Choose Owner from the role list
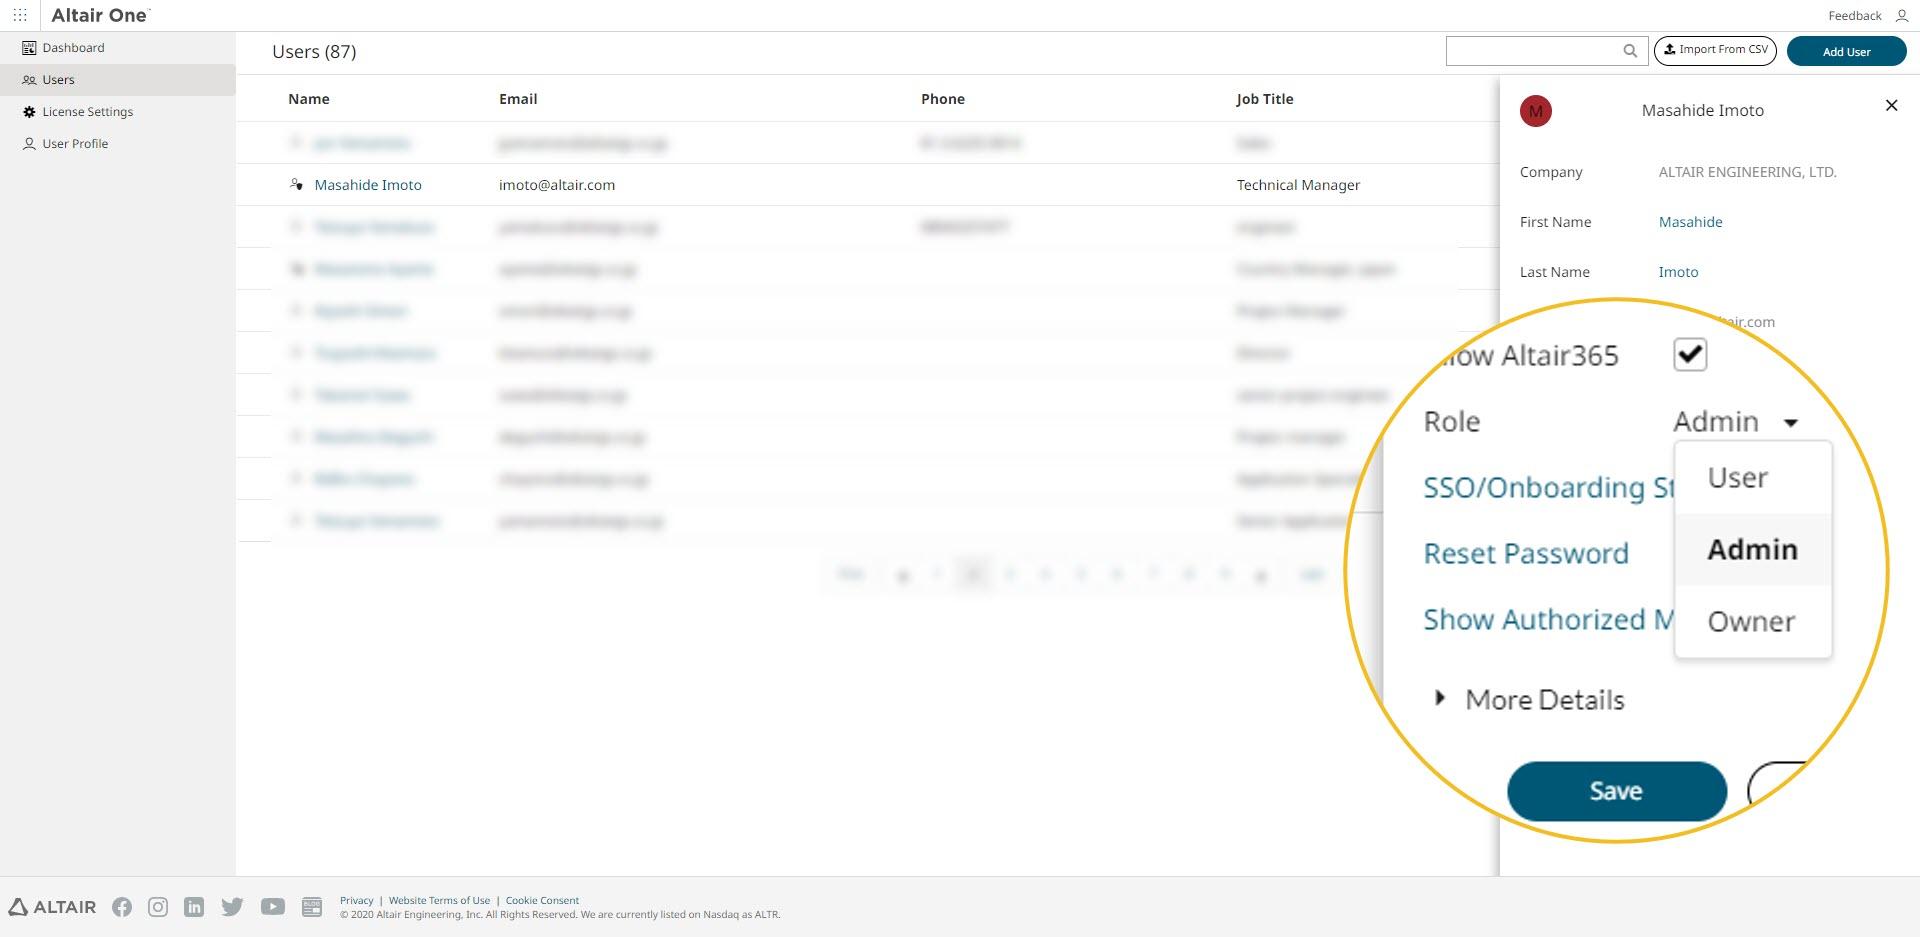Screen dimensions: 1920x937 pyautogui.click(x=1750, y=621)
